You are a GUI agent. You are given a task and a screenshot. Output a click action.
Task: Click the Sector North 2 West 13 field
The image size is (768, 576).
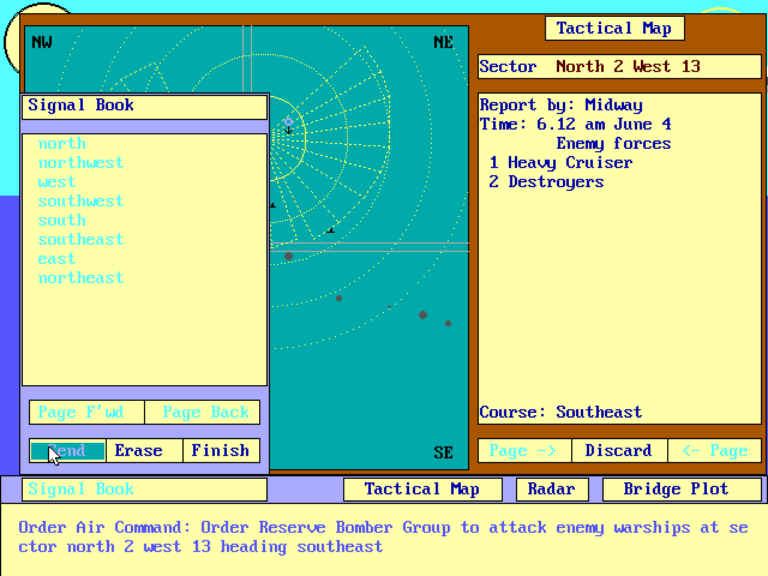click(619, 67)
